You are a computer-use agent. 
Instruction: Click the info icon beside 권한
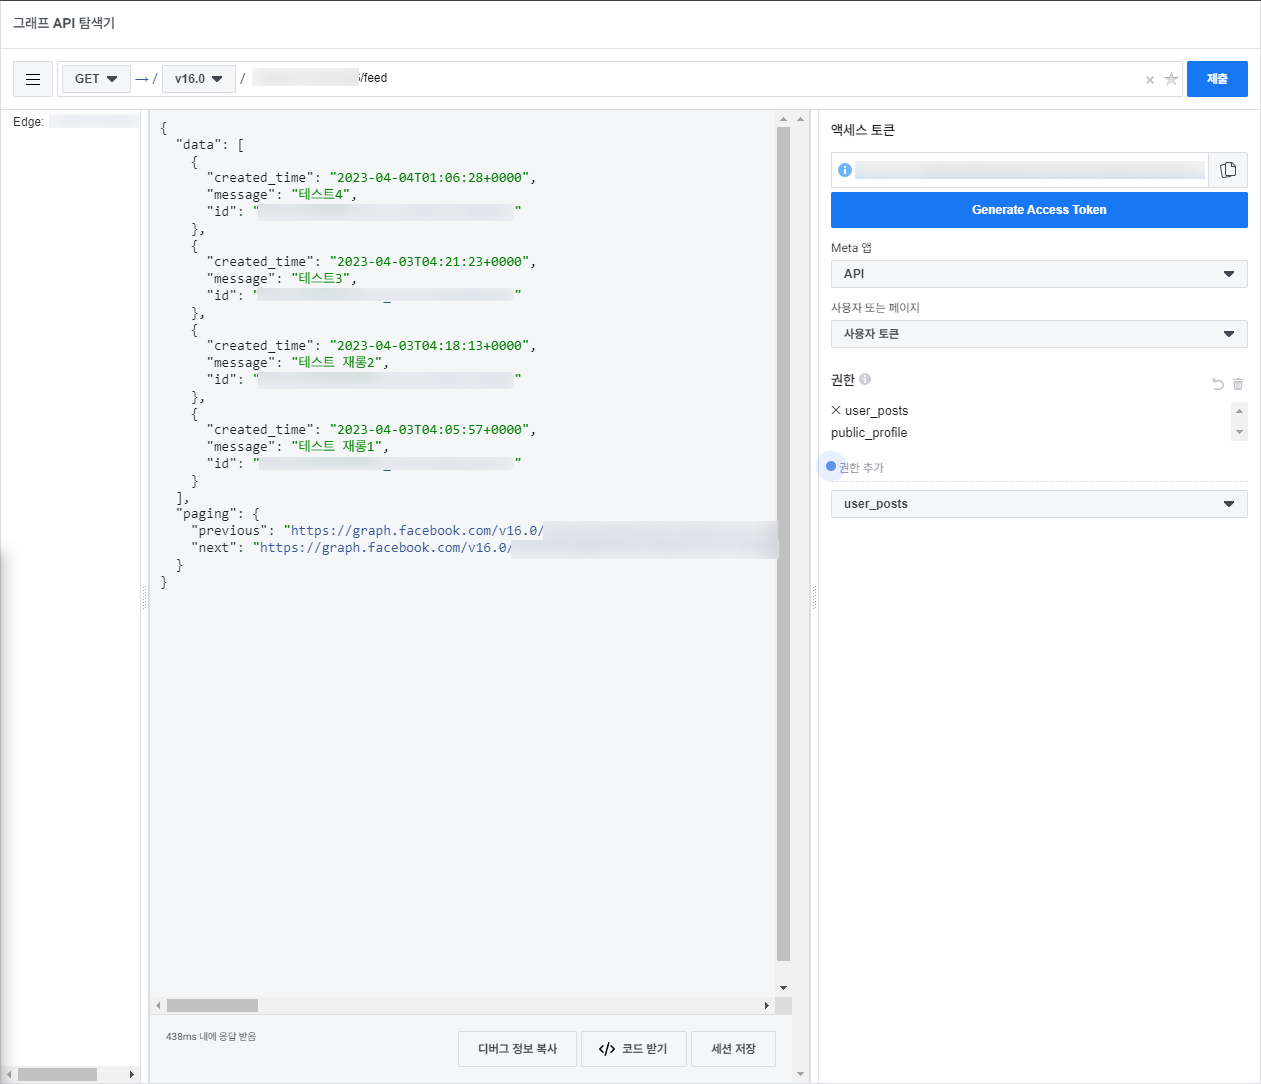click(x=865, y=379)
